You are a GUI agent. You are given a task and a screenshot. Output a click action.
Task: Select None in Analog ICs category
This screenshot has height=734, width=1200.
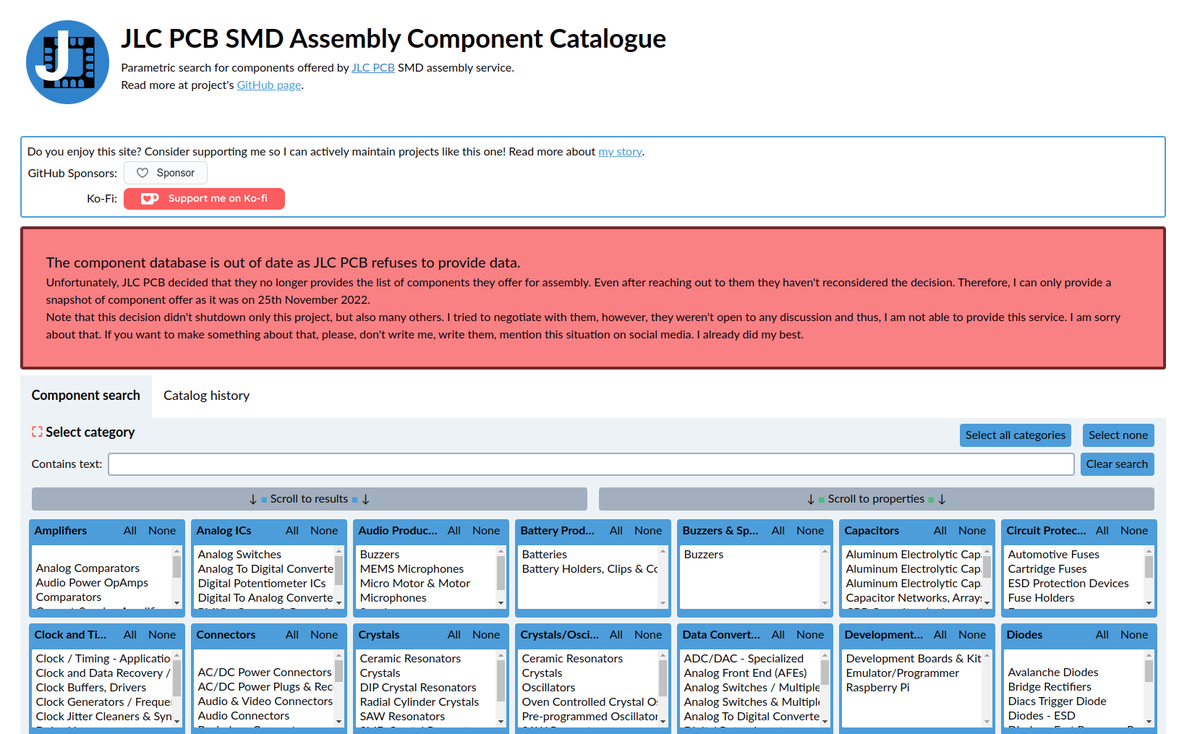click(x=324, y=531)
